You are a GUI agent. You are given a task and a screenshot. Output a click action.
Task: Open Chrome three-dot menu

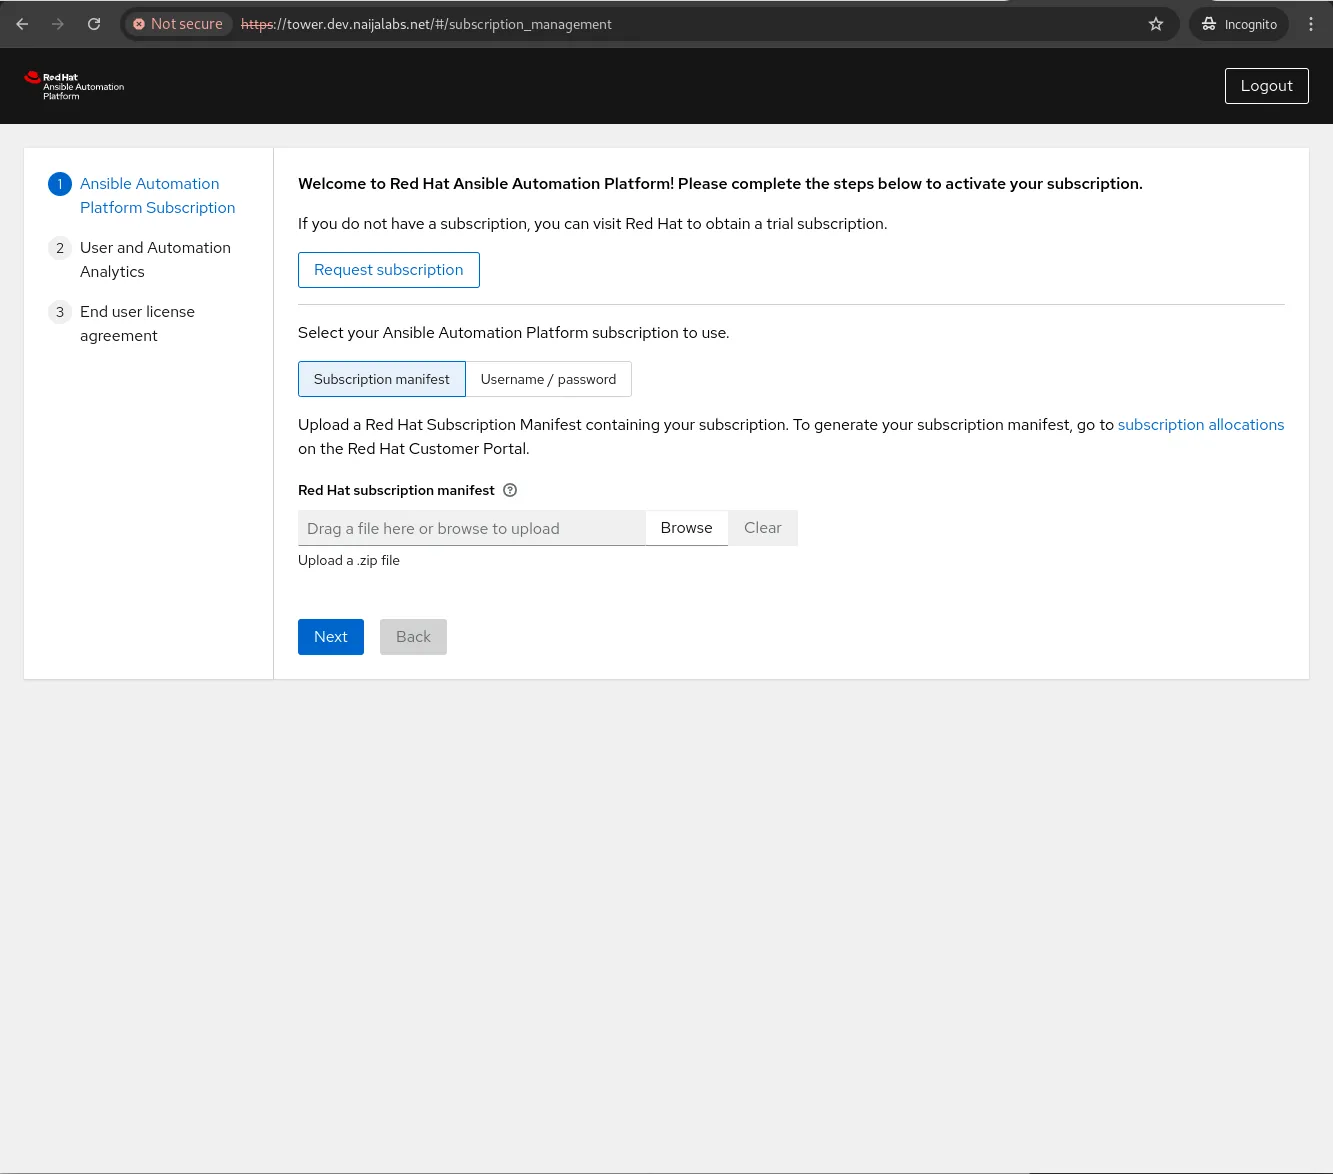1311,24
